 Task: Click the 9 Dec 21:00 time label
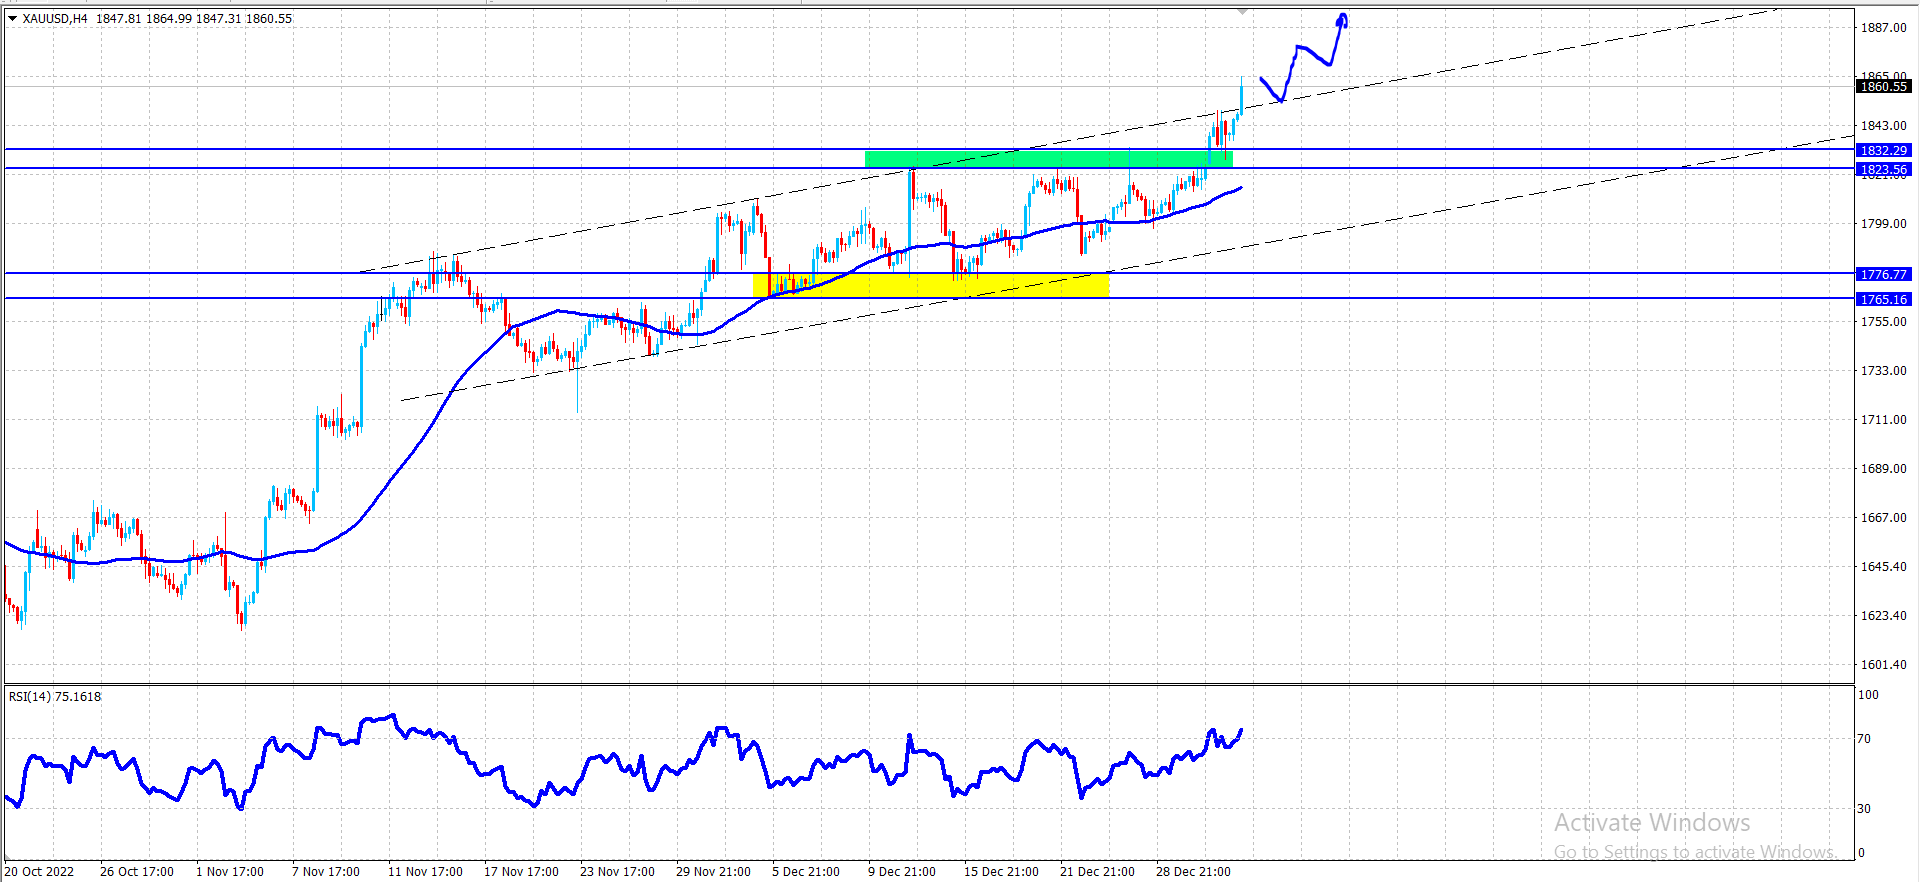pos(902,871)
